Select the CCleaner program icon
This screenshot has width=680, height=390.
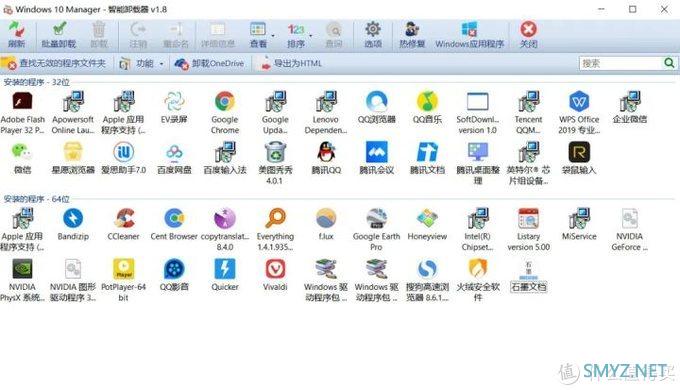[124, 218]
